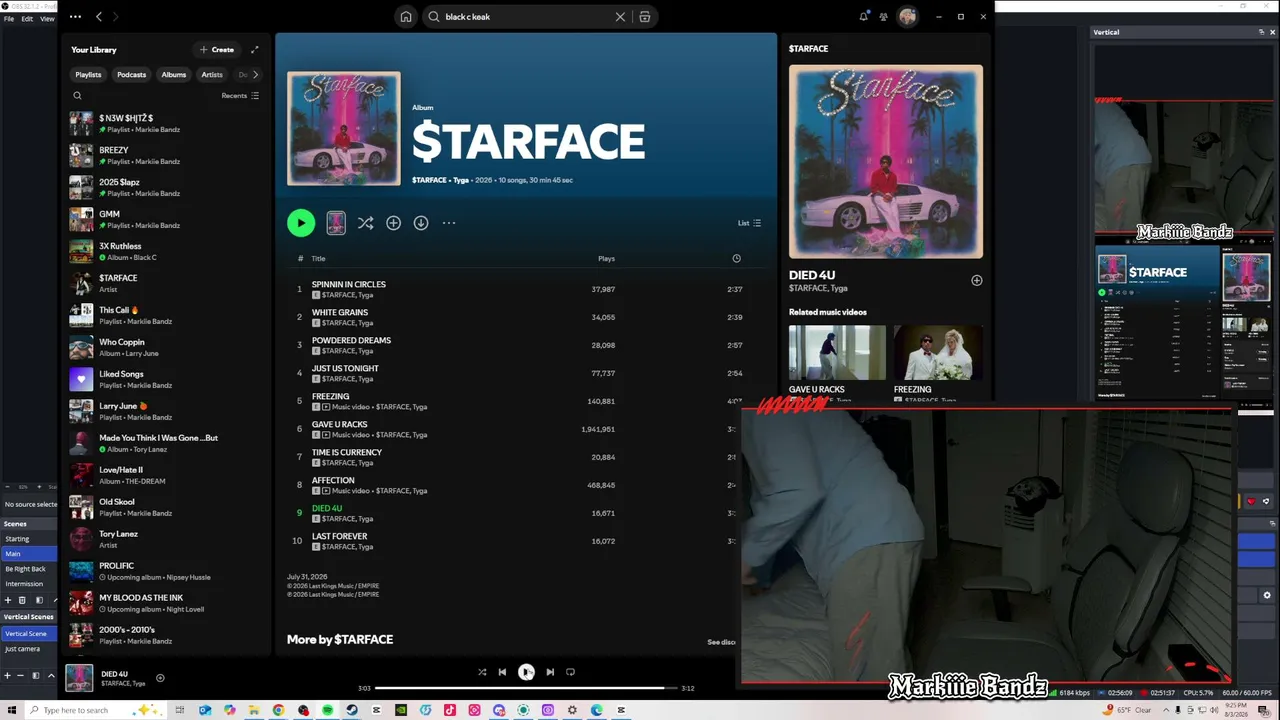The width and height of the screenshot is (1280, 720).
Task: Go back using the Spotify back arrow
Action: (x=99, y=17)
